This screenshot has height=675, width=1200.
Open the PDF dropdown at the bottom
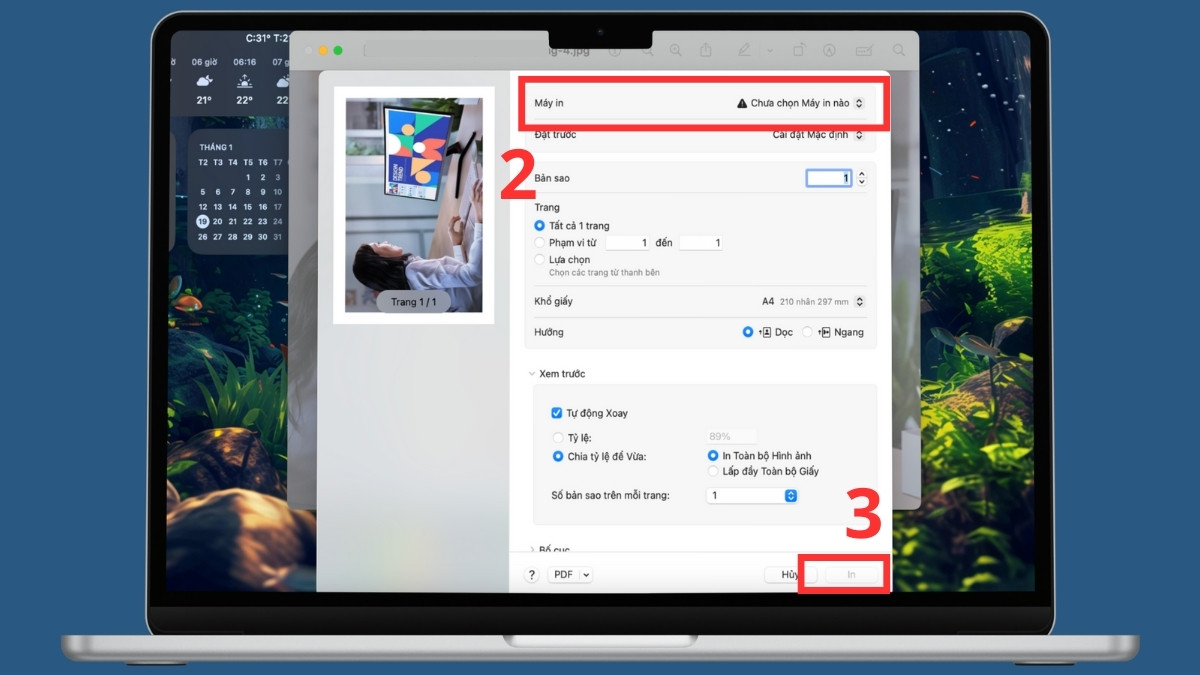click(x=570, y=574)
